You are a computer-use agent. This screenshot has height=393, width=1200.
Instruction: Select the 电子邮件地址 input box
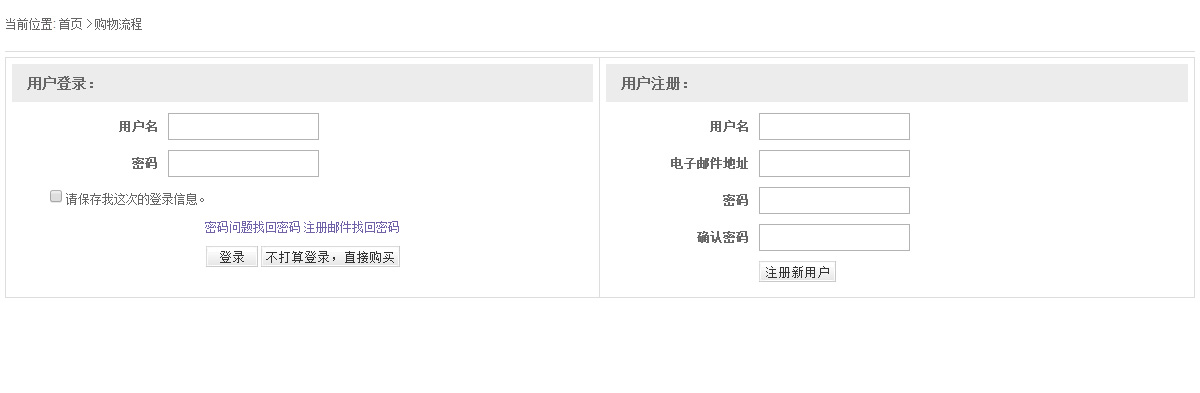[834, 163]
